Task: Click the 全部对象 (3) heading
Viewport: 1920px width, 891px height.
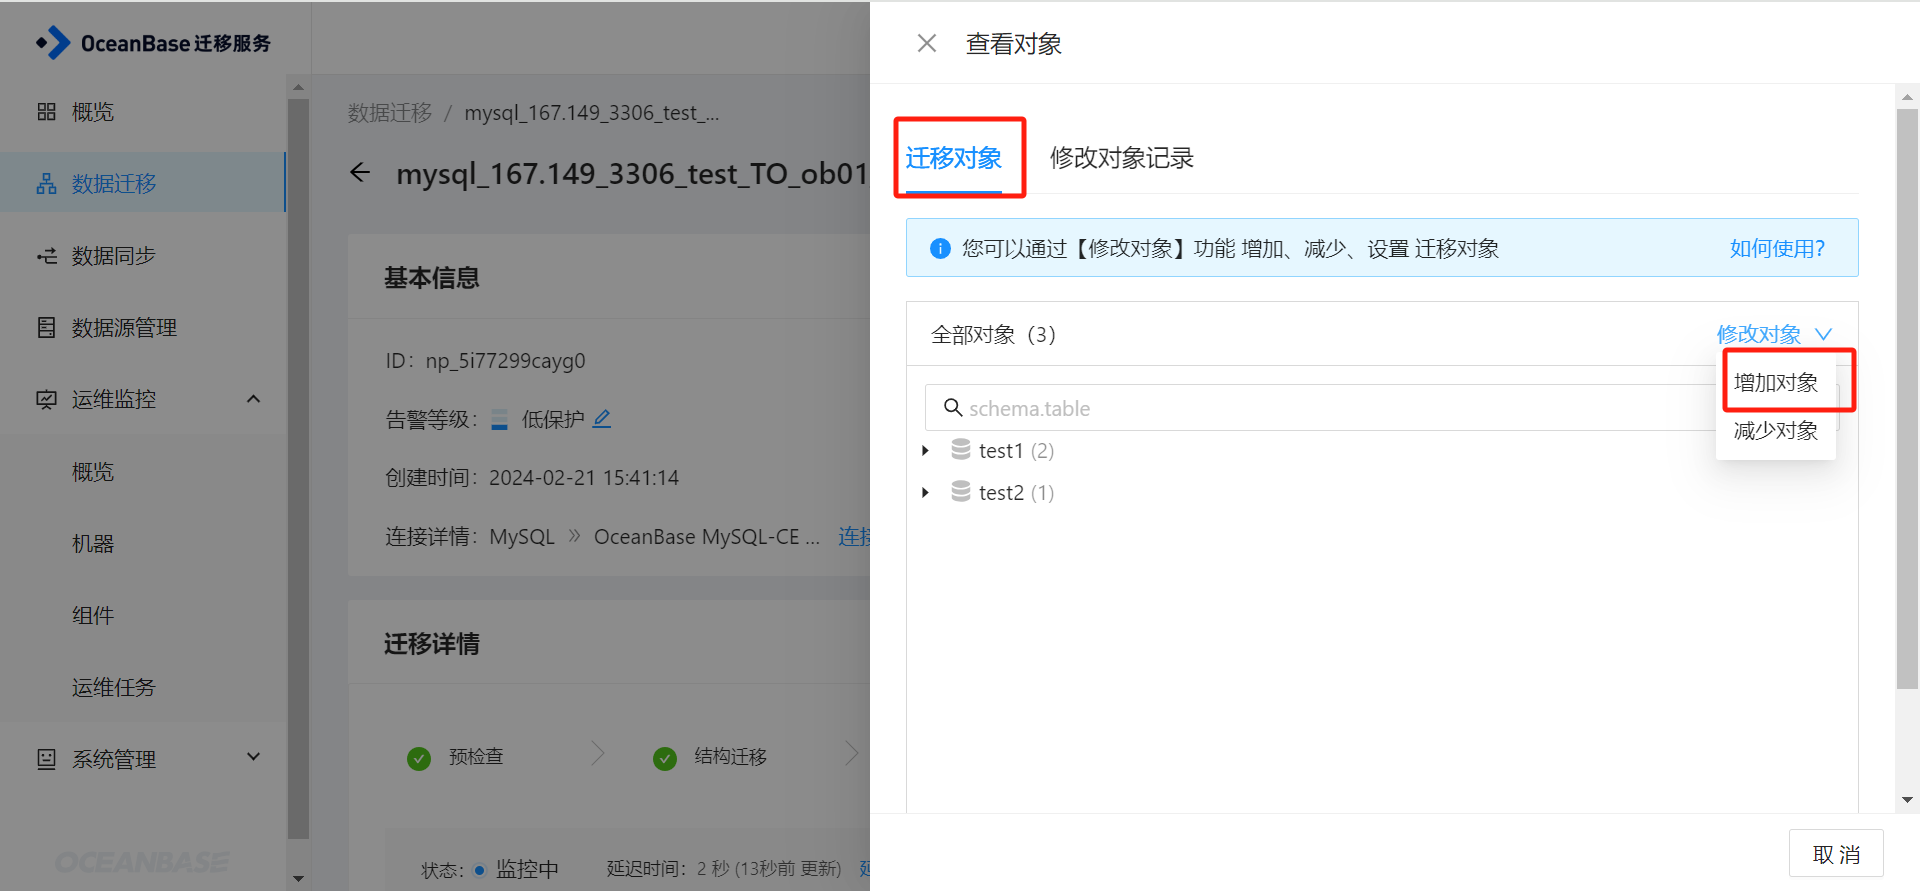Action: (994, 334)
